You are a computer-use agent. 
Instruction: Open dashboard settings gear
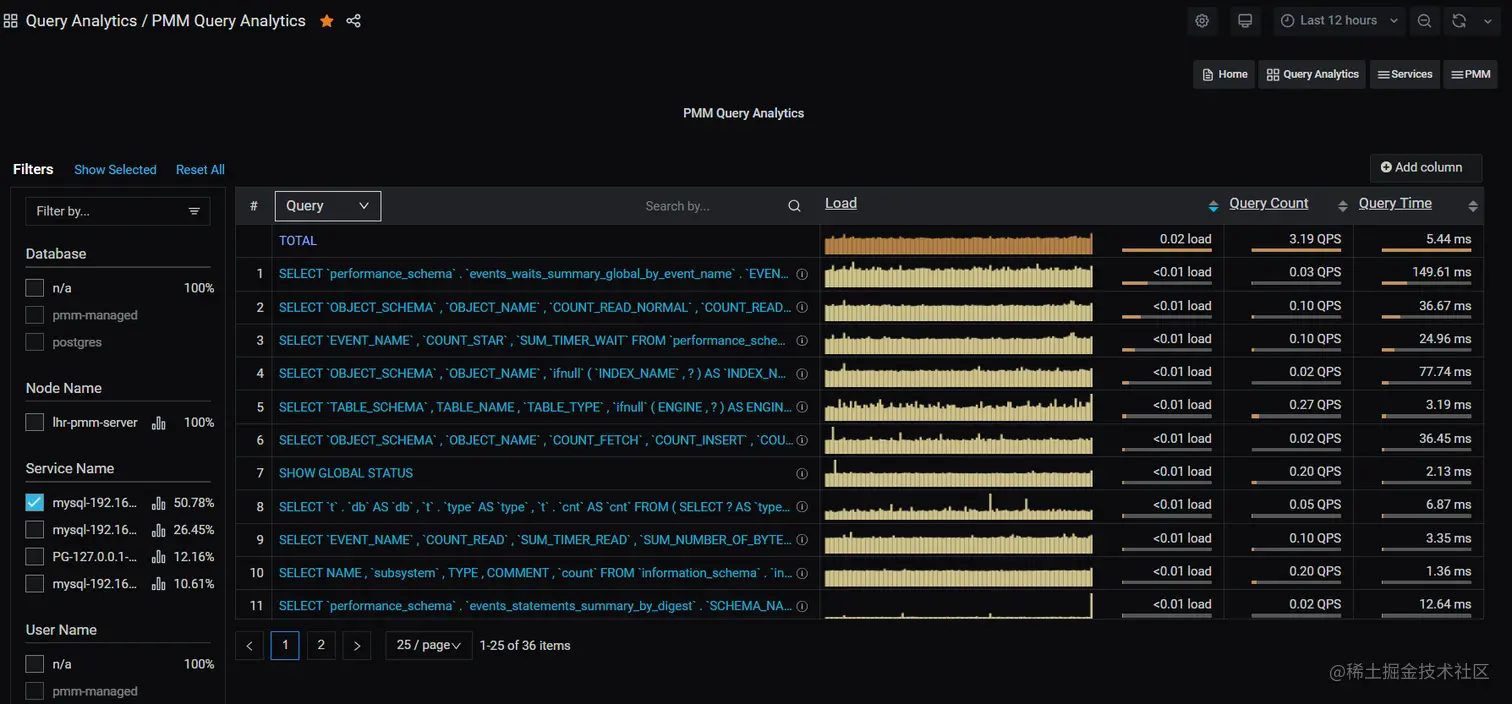1202,21
